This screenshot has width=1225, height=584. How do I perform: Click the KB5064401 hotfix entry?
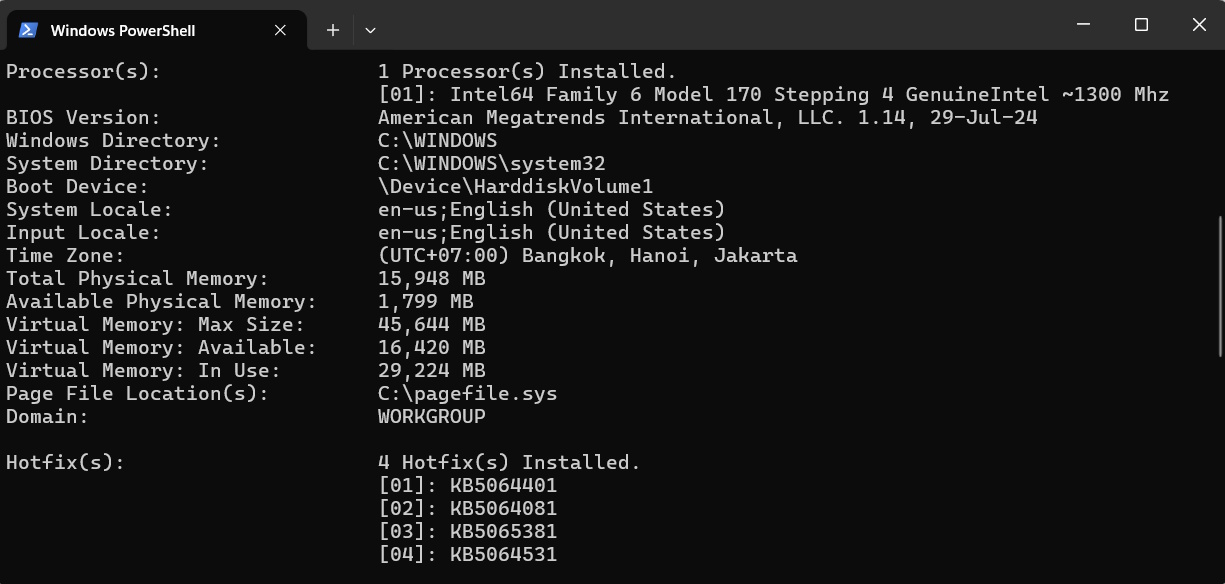(503, 486)
